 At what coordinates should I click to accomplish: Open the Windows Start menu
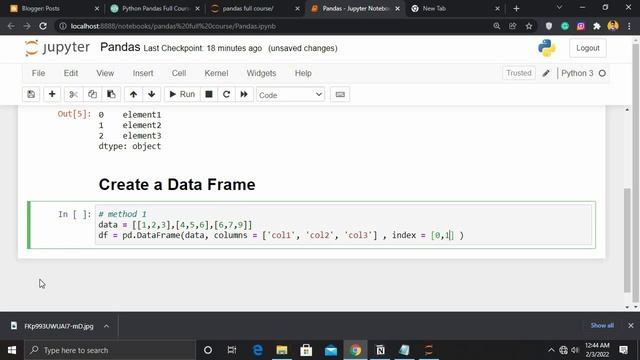pyautogui.click(x=12, y=350)
